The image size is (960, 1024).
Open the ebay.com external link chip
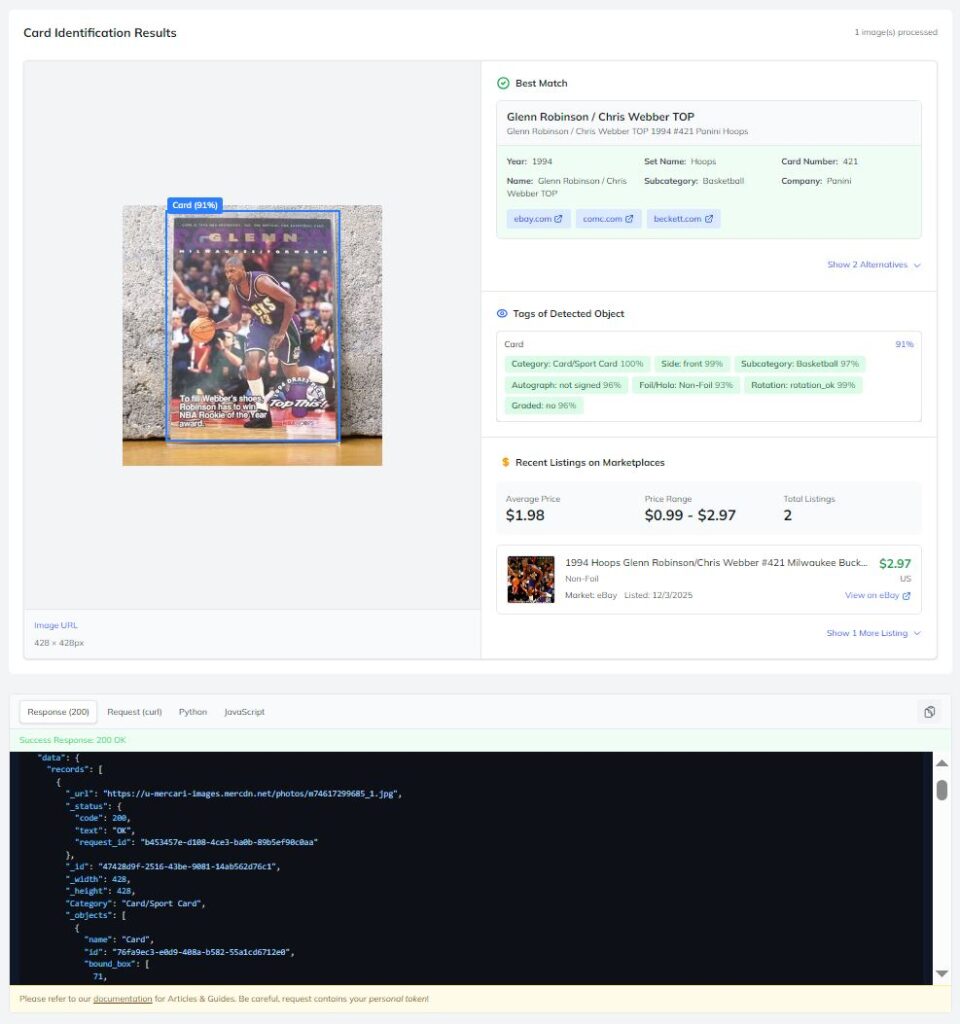[x=538, y=219]
